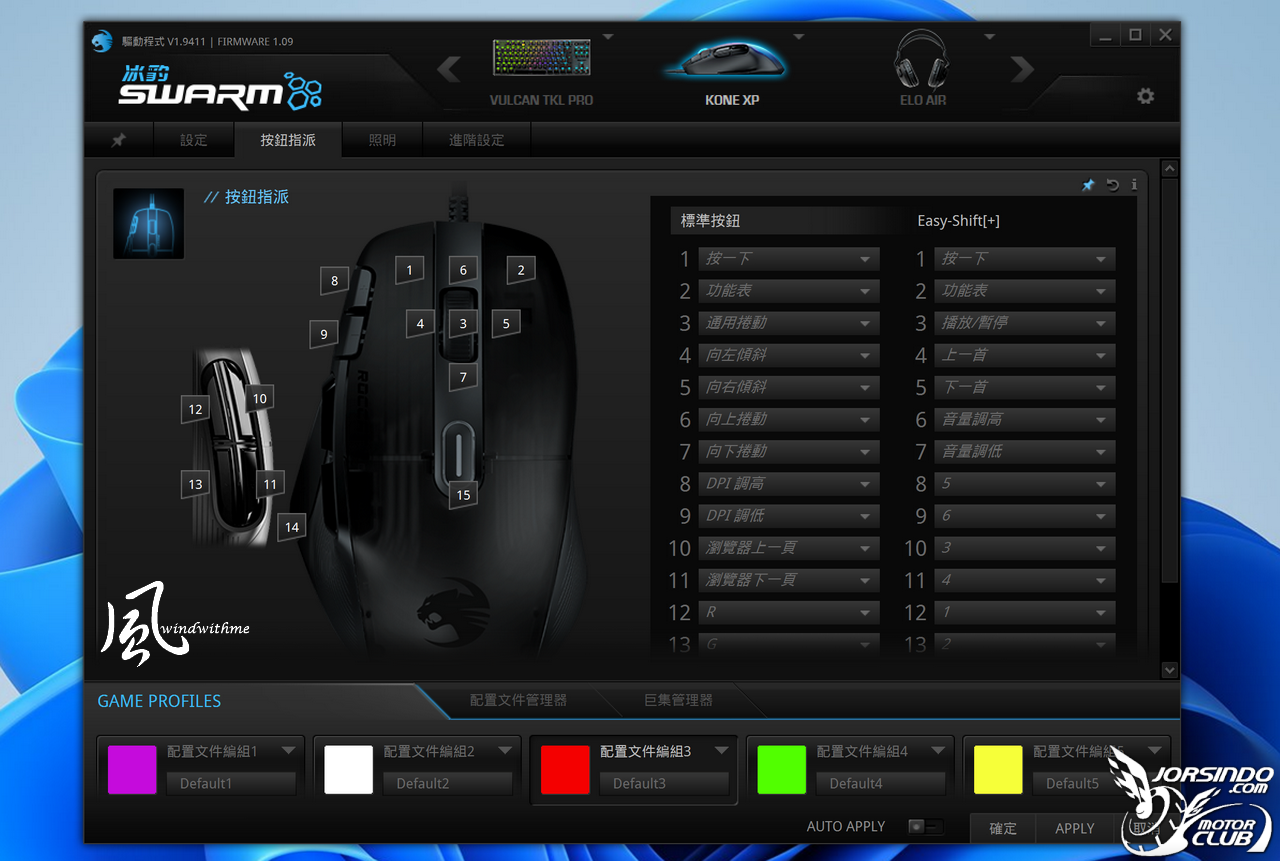Go to previous device with left arrow
Screen dimensions: 1280x861
tap(449, 69)
